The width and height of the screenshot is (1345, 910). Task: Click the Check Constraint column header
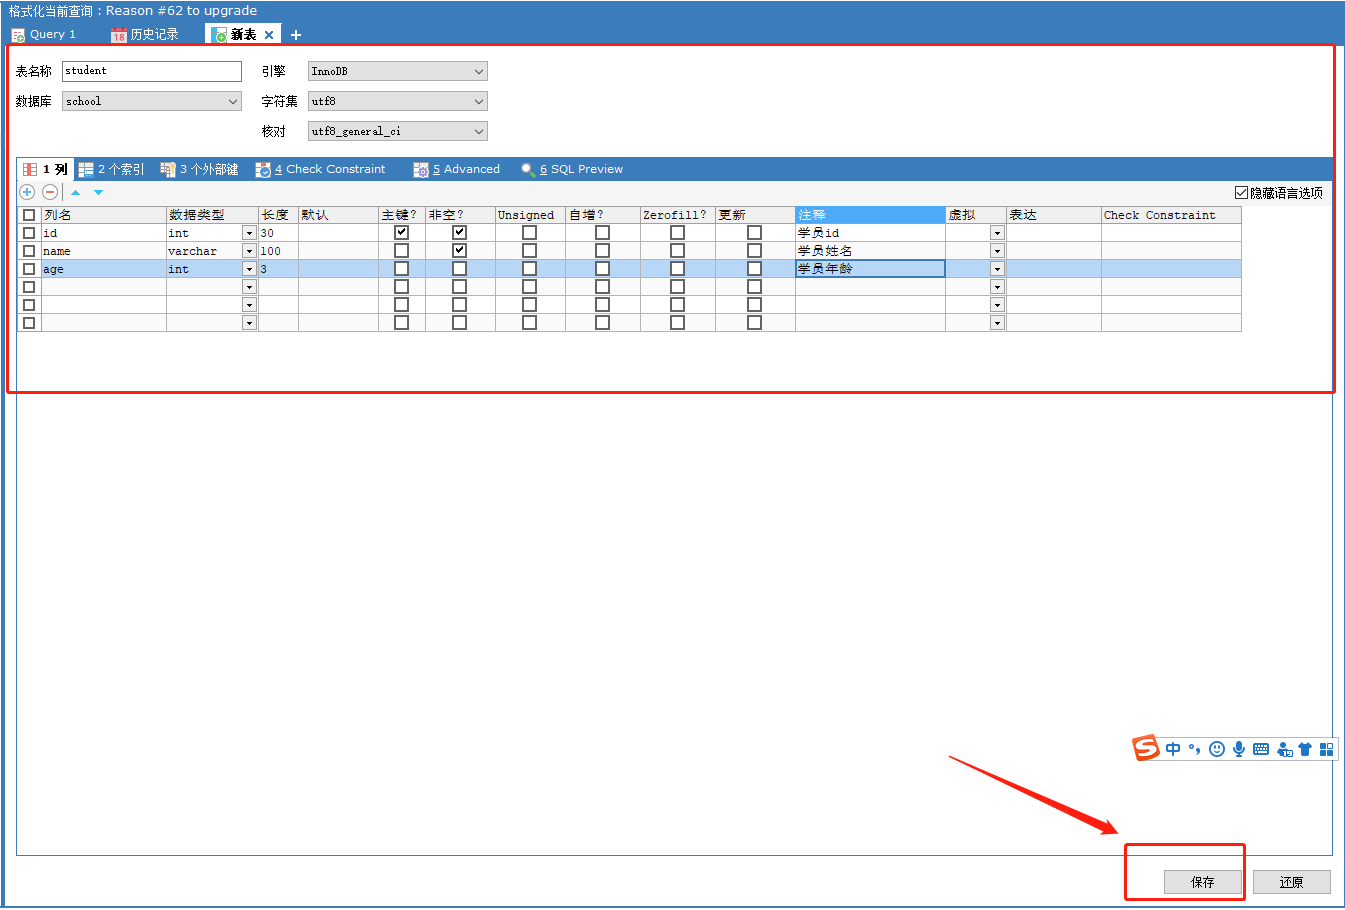tap(1171, 215)
